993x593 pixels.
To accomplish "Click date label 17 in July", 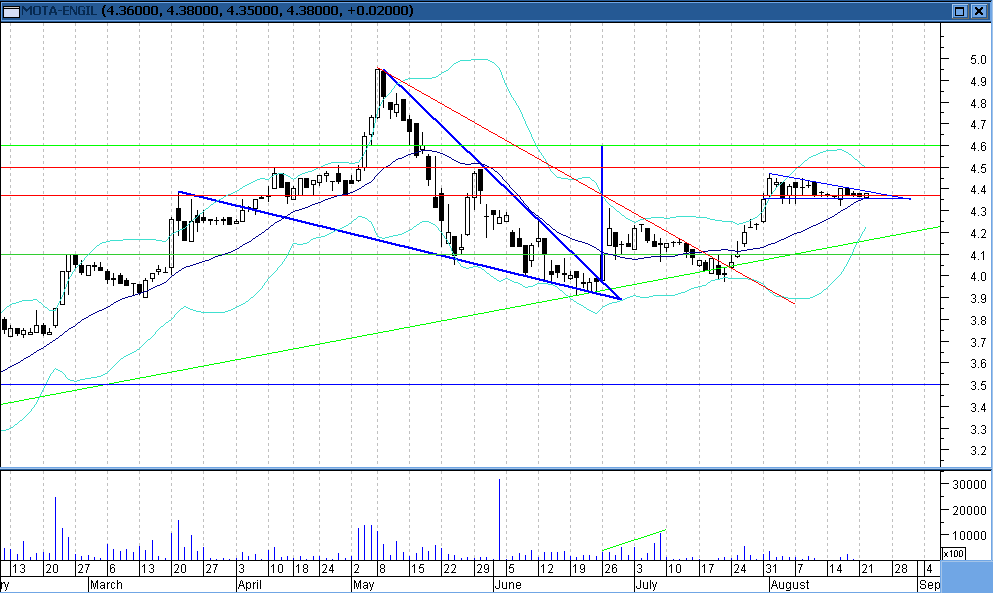I will point(707,569).
